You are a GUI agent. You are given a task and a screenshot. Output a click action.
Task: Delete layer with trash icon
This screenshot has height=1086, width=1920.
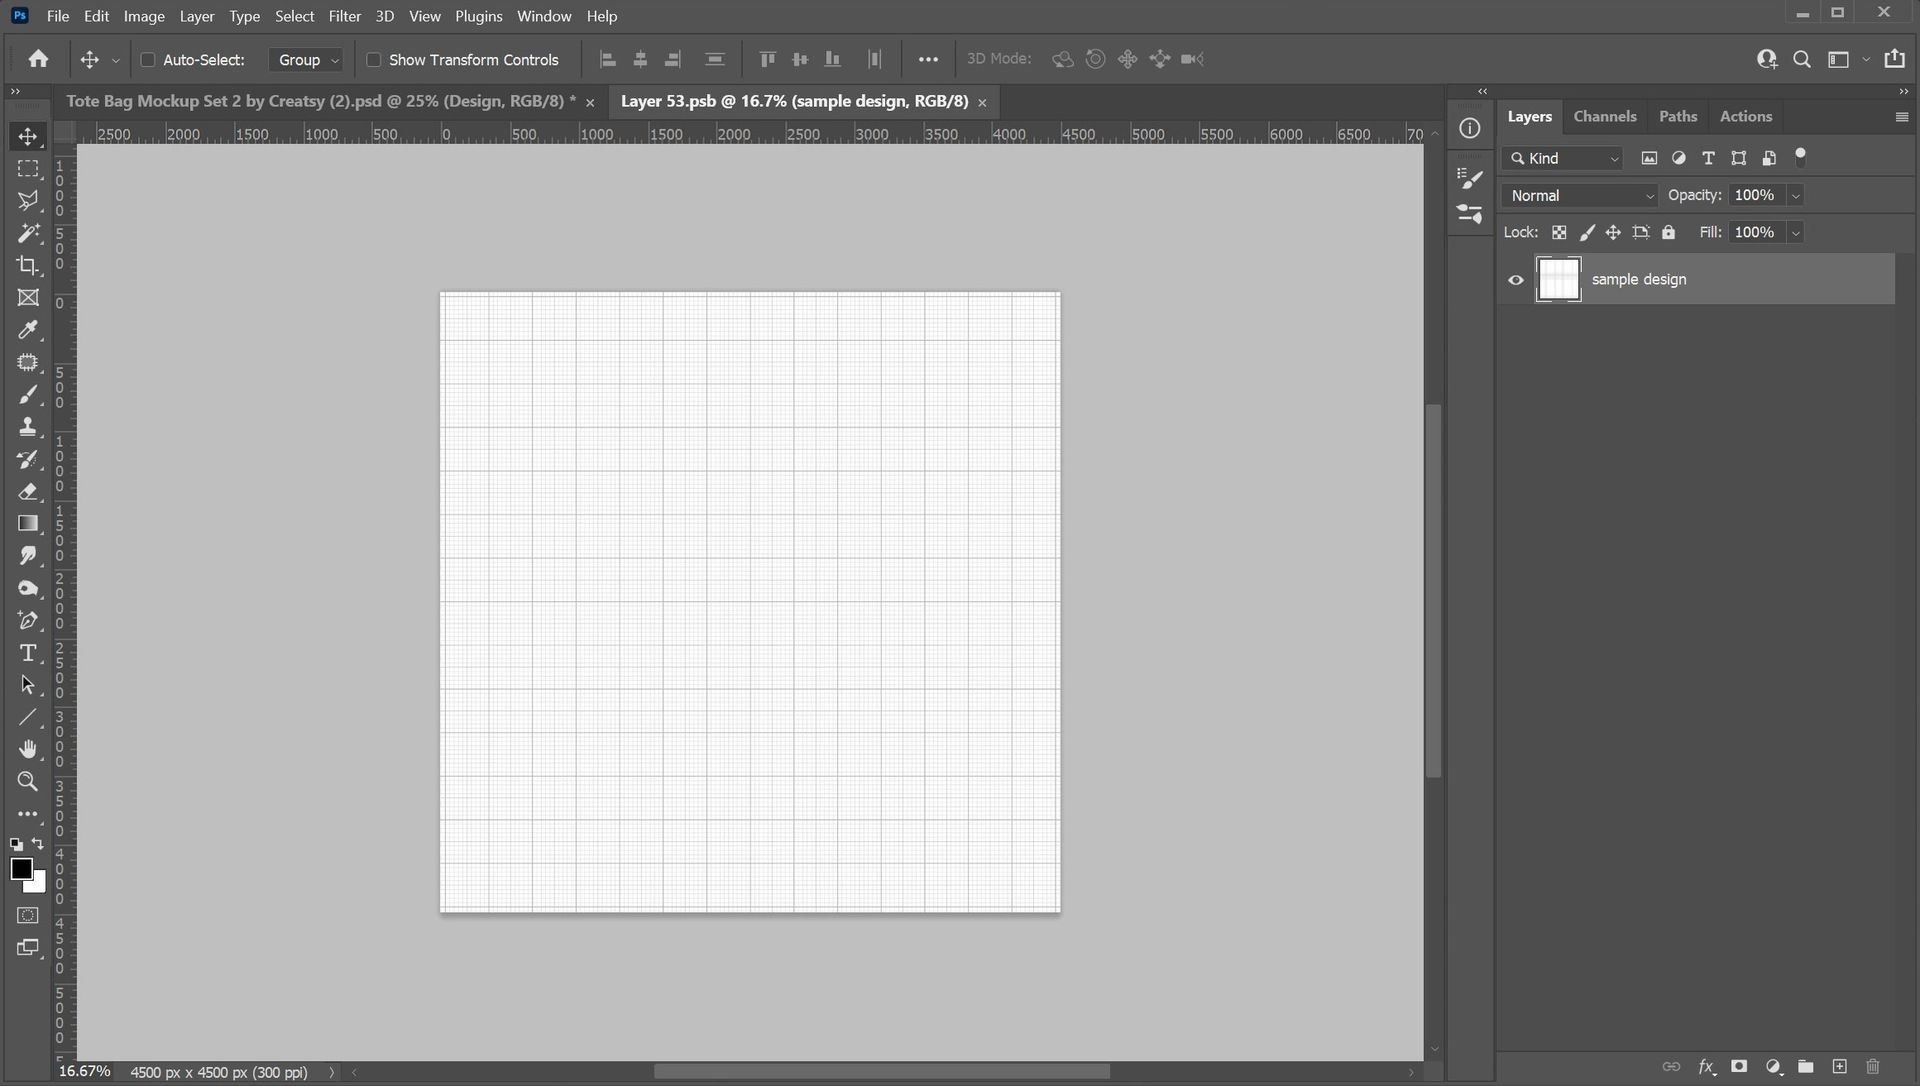pos(1873,1067)
